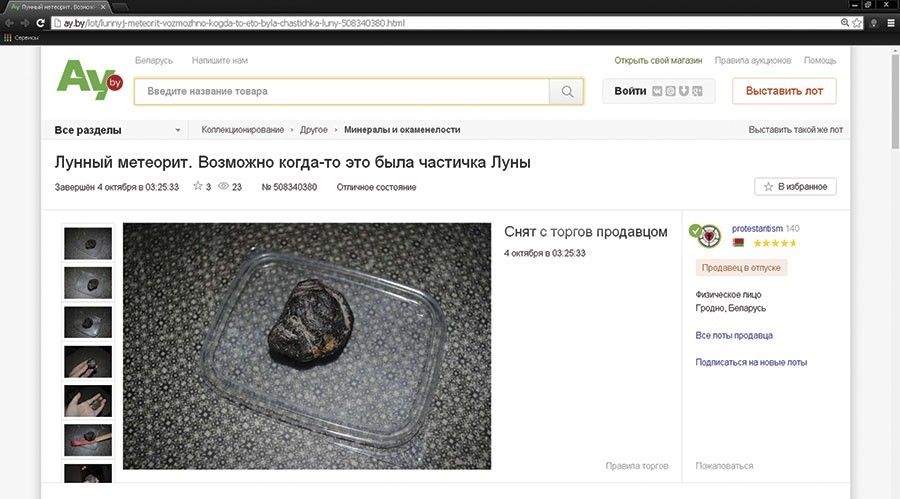Go to Минералы и окаменелости breadcrumb
900x499 pixels.
(x=402, y=130)
